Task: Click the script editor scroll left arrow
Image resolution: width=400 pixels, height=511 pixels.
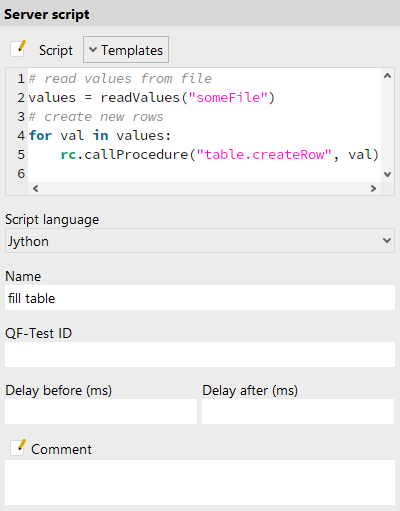Action: point(35,189)
